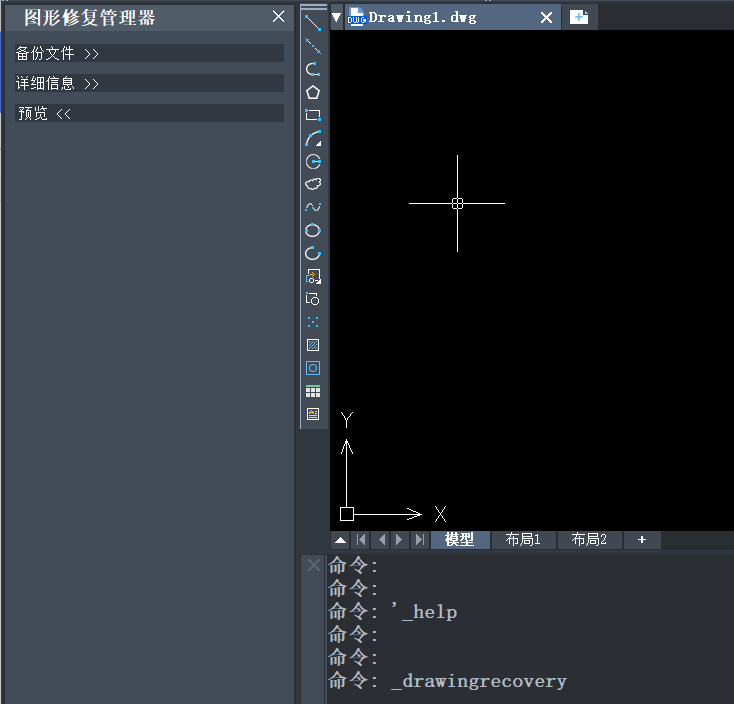734x704 pixels.
Task: Close the command line window
Action: click(x=314, y=565)
